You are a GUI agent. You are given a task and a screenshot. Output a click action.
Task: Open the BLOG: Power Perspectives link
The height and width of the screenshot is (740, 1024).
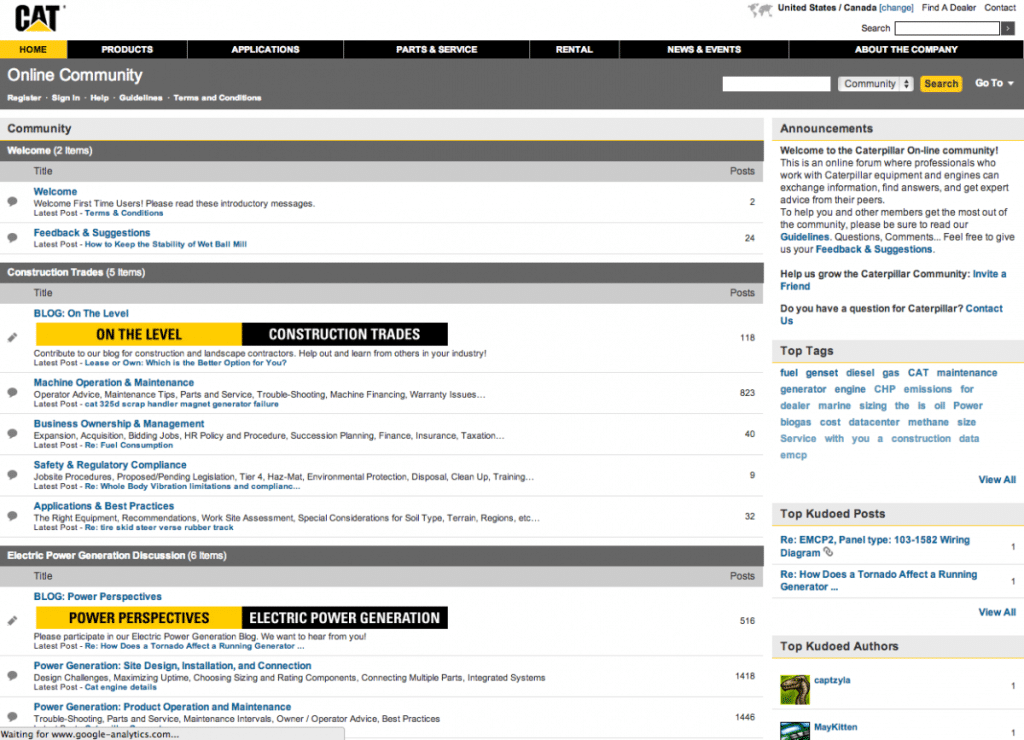tap(97, 597)
